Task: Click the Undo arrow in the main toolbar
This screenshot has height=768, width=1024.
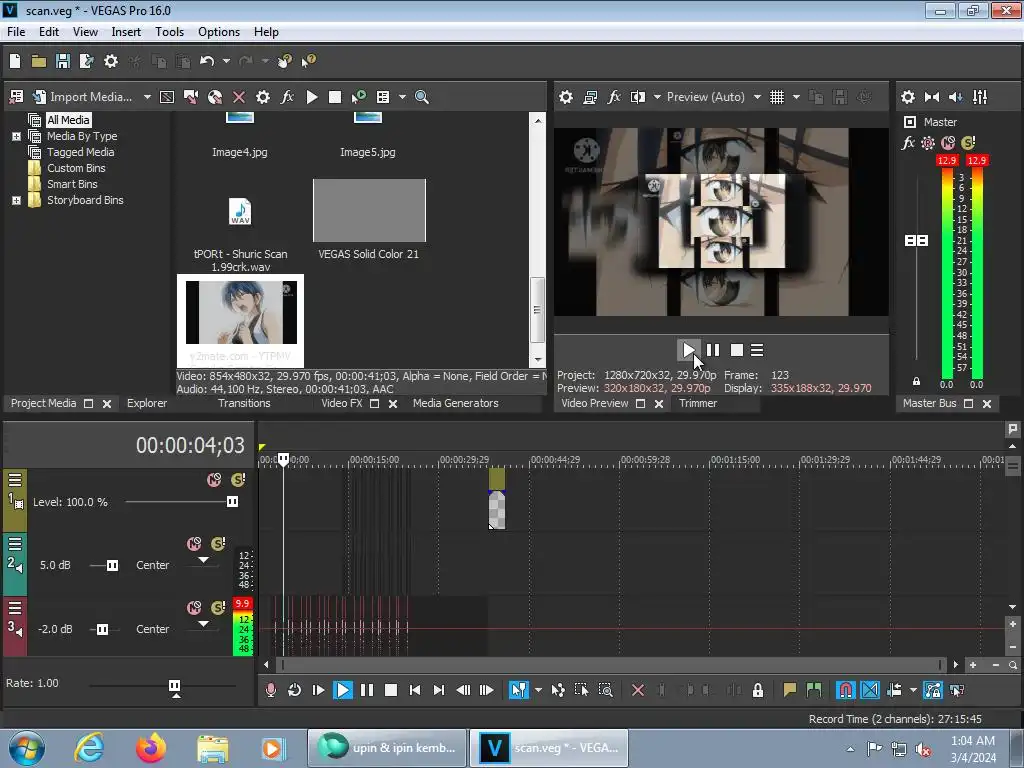Action: coord(206,61)
